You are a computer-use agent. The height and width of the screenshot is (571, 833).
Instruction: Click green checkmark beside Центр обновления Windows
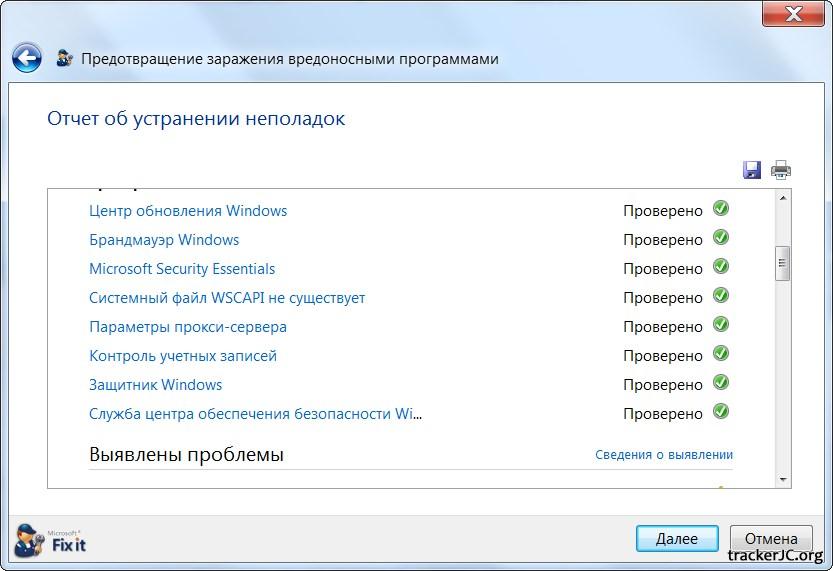tap(720, 209)
